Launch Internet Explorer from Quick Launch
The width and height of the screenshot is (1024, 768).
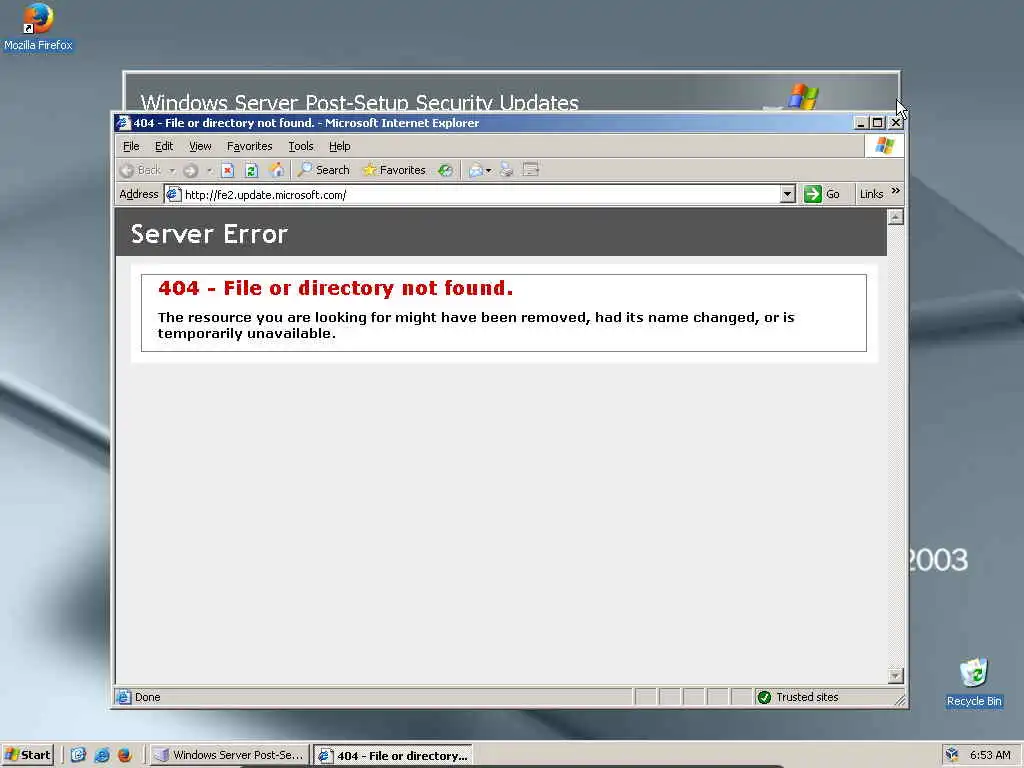(101, 755)
